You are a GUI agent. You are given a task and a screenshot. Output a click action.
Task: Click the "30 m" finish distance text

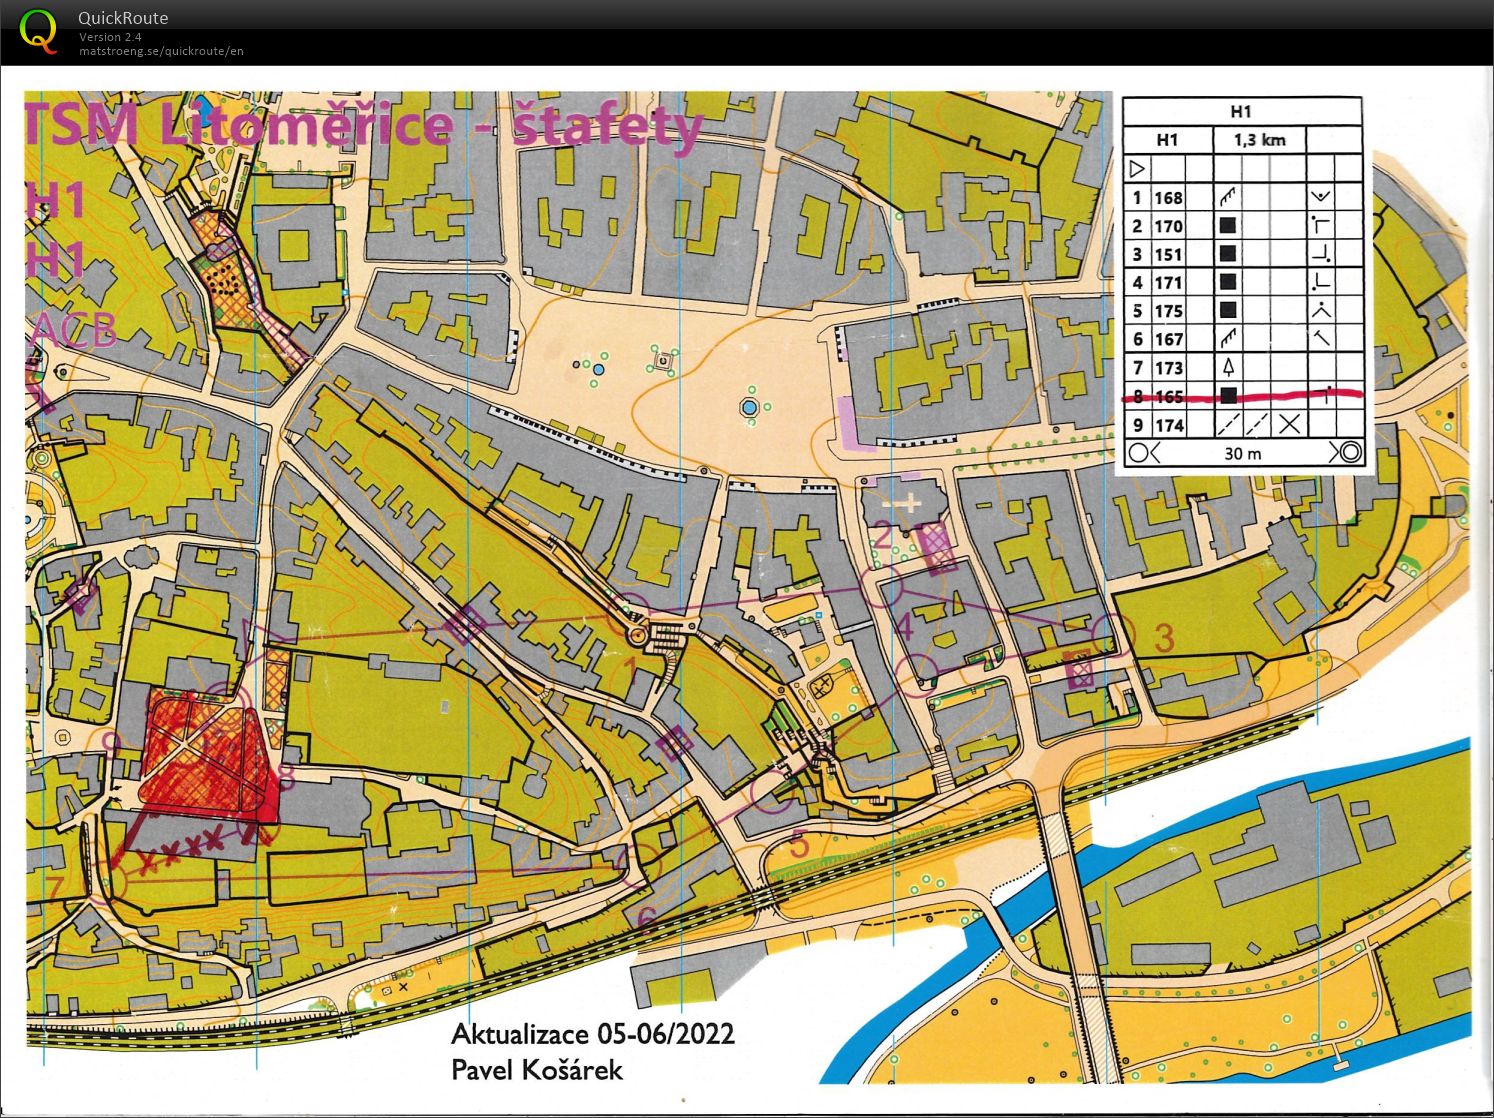1243,453
